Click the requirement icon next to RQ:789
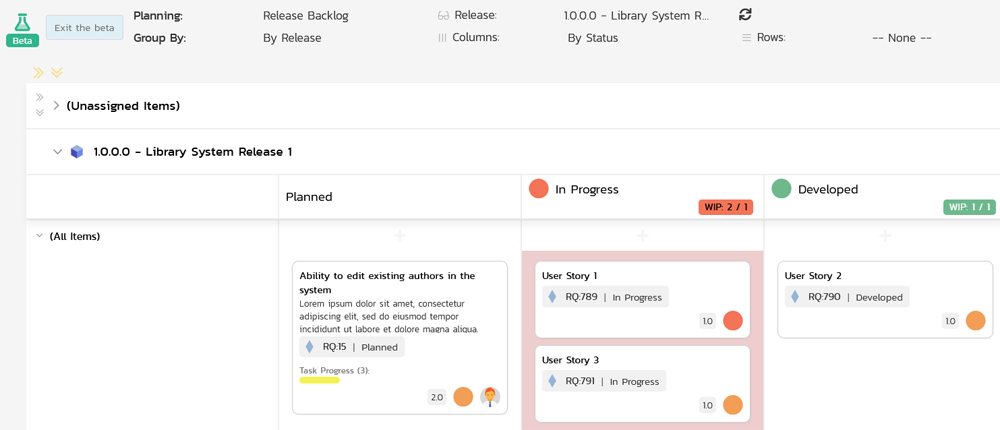The image size is (1000, 430). pos(552,297)
